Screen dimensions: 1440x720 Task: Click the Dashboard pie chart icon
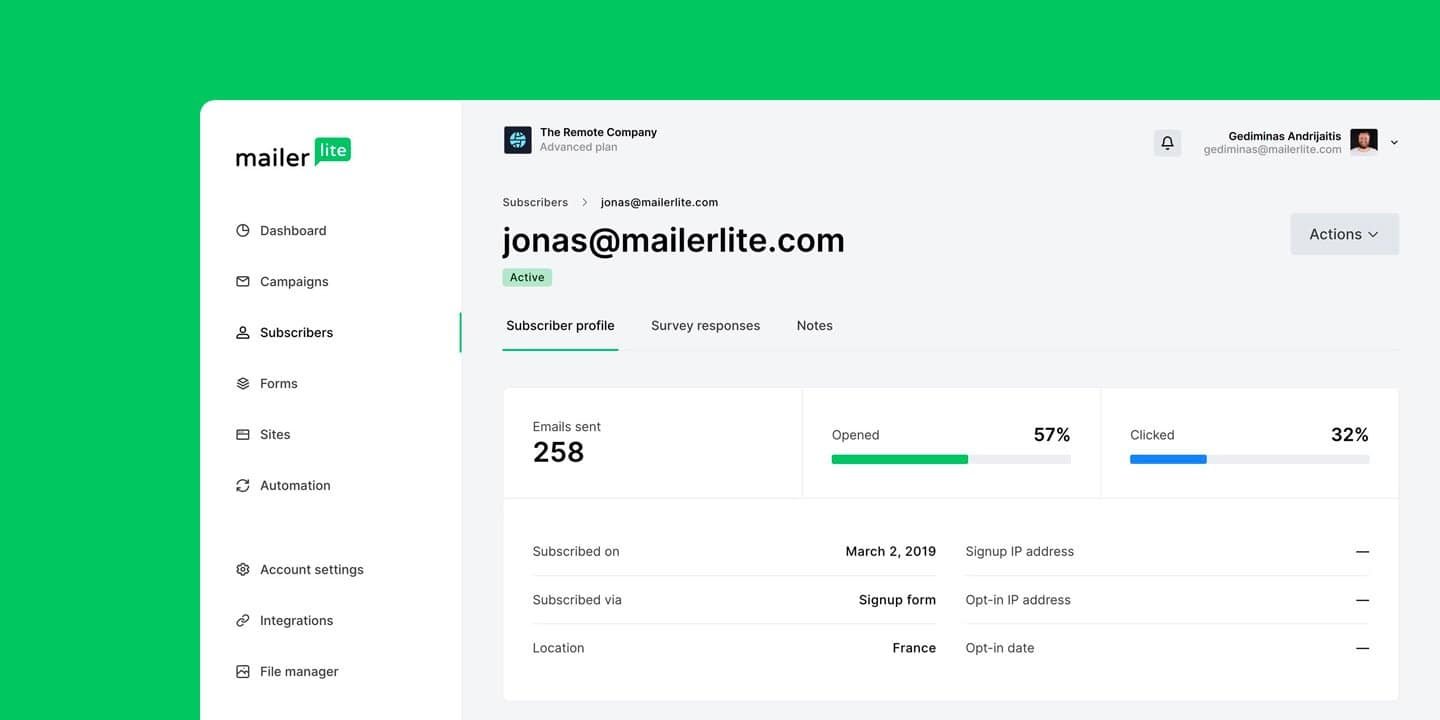(x=242, y=230)
